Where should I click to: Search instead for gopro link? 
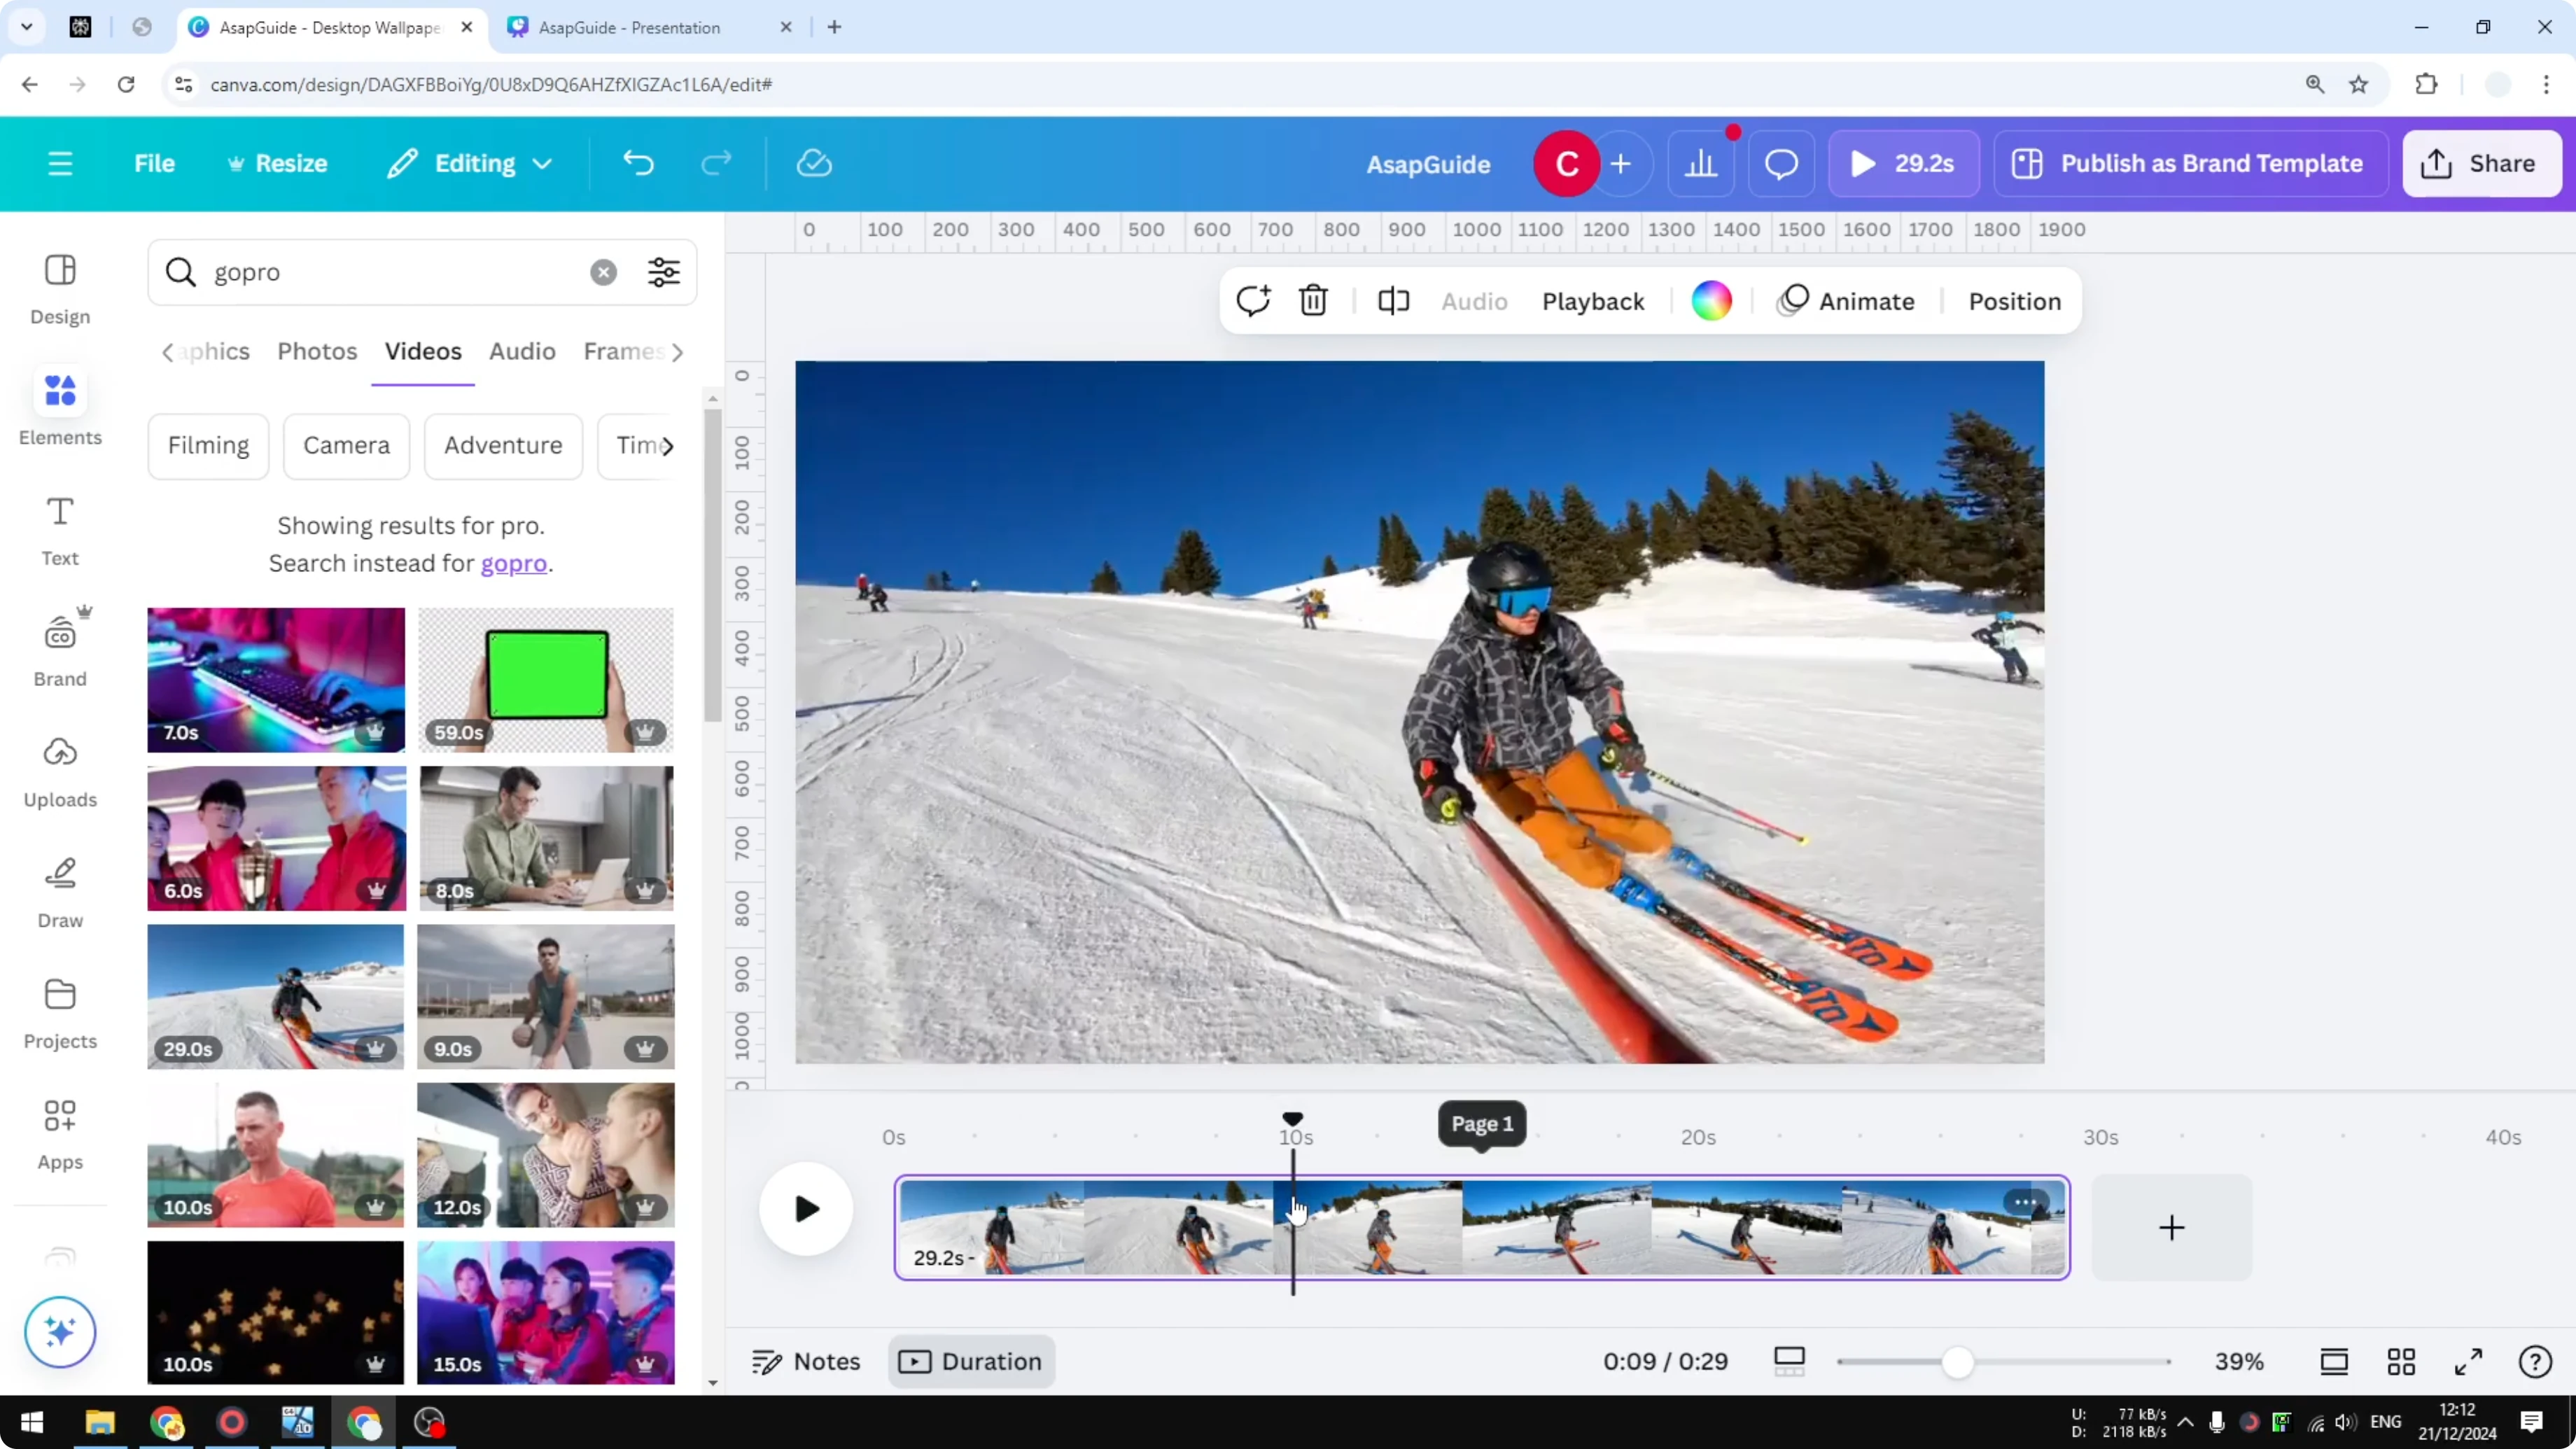pos(514,563)
